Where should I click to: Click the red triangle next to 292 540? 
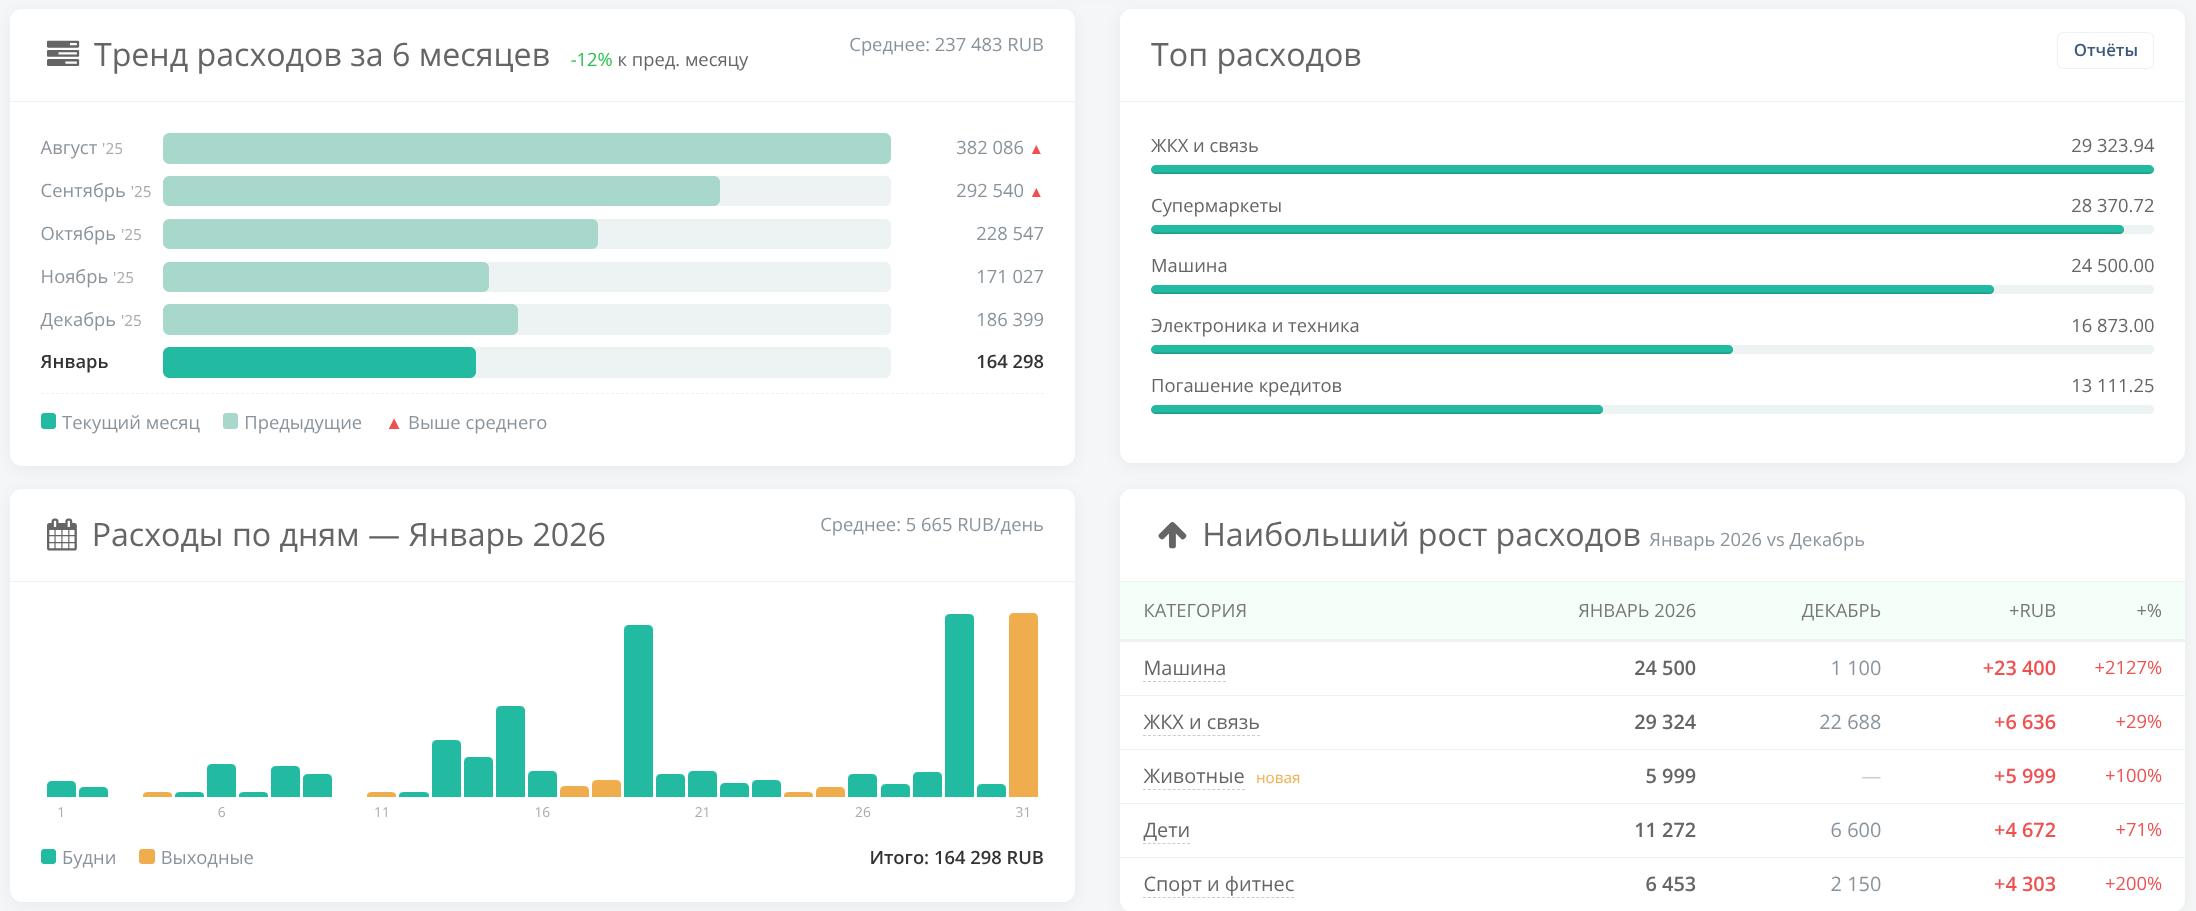click(x=1036, y=192)
